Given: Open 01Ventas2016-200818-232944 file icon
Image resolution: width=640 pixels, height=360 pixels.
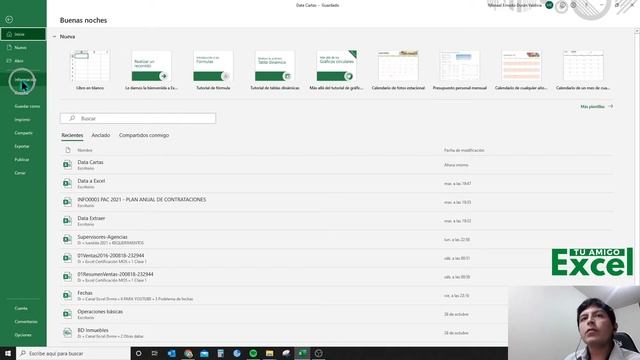Looking at the screenshot, I should coord(67,258).
